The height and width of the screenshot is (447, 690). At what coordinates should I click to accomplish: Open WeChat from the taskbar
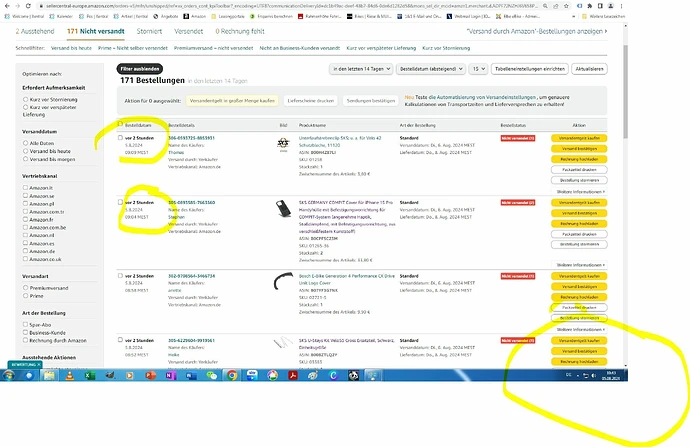212,375
